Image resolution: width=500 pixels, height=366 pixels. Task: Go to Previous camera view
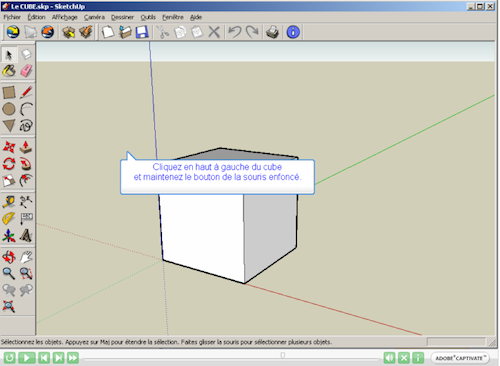(9, 290)
